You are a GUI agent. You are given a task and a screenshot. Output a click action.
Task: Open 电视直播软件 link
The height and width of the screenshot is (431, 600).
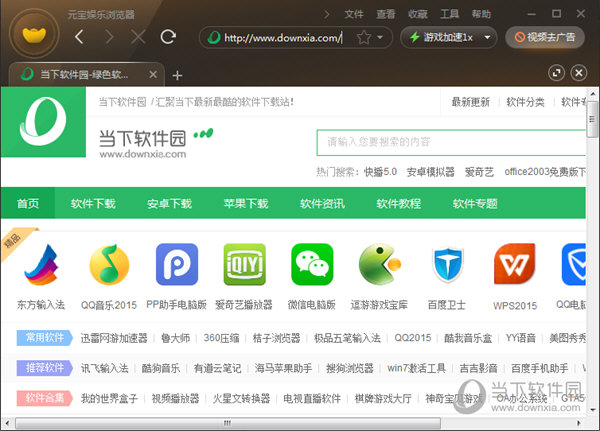(312, 398)
